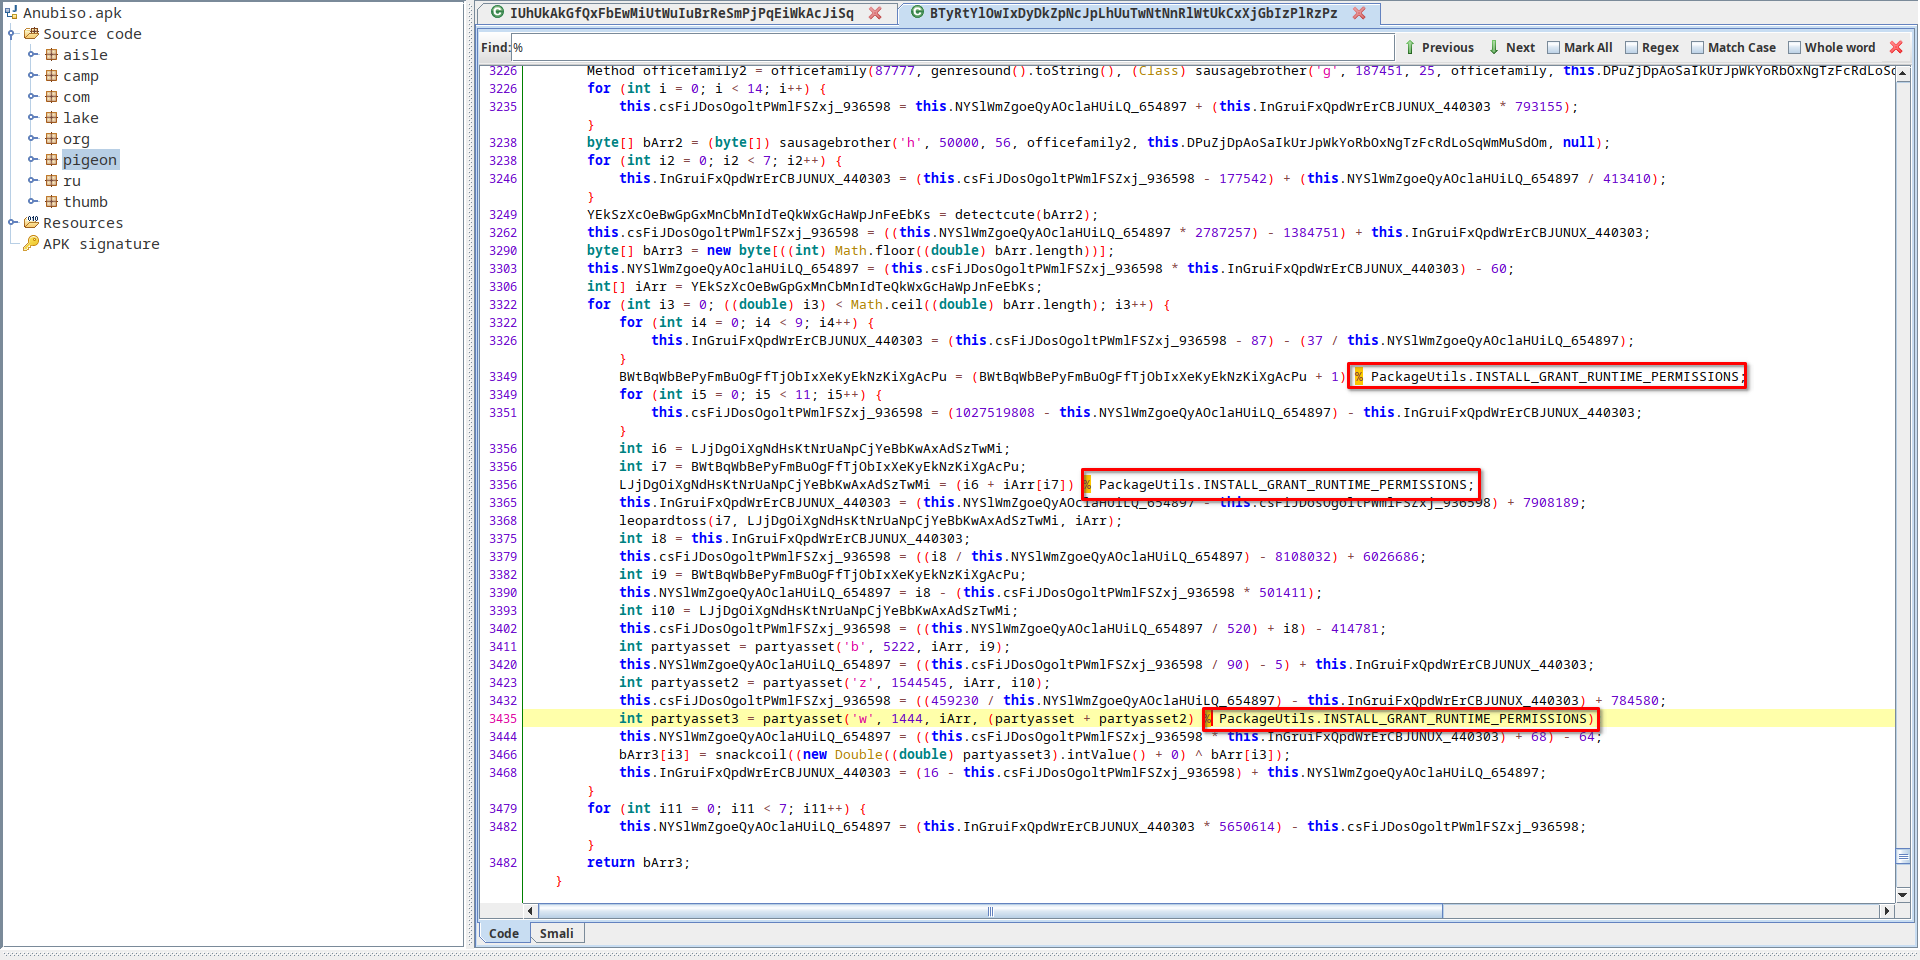Viewport: 1920px width, 960px height.
Task: Expand the lake package node
Action: [x=32, y=118]
